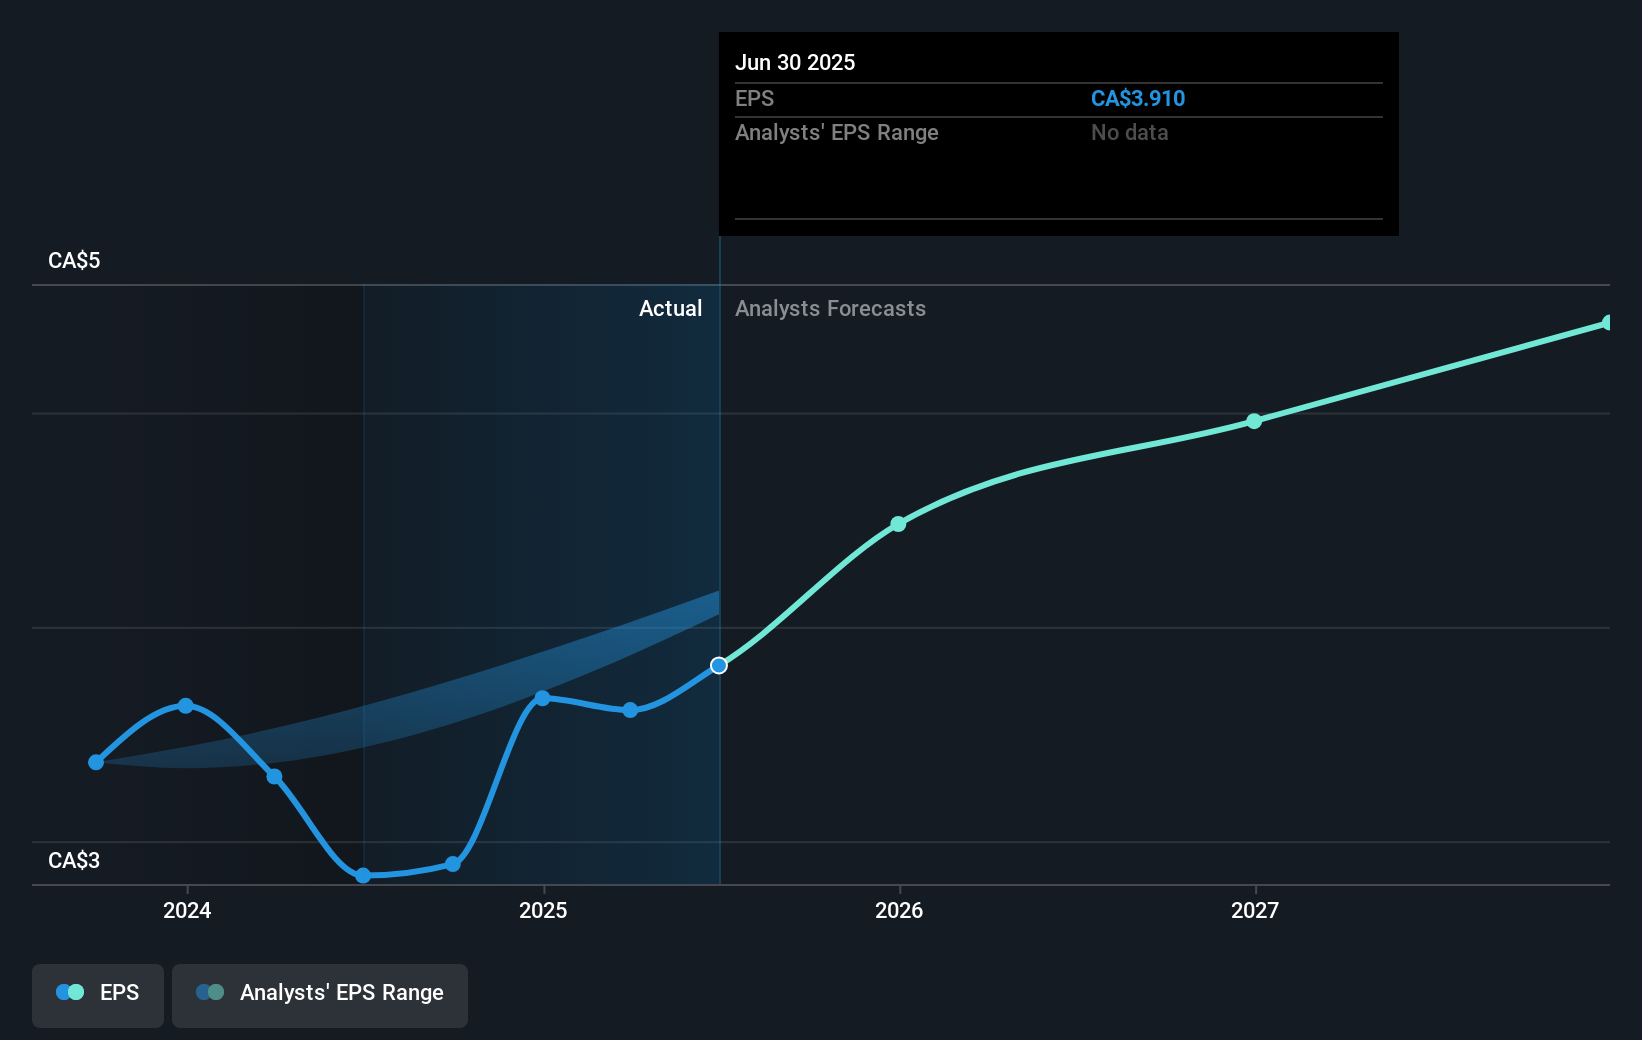Select the lowest EPS data point in mid-2024
The height and width of the screenshot is (1040, 1642).
(x=362, y=876)
